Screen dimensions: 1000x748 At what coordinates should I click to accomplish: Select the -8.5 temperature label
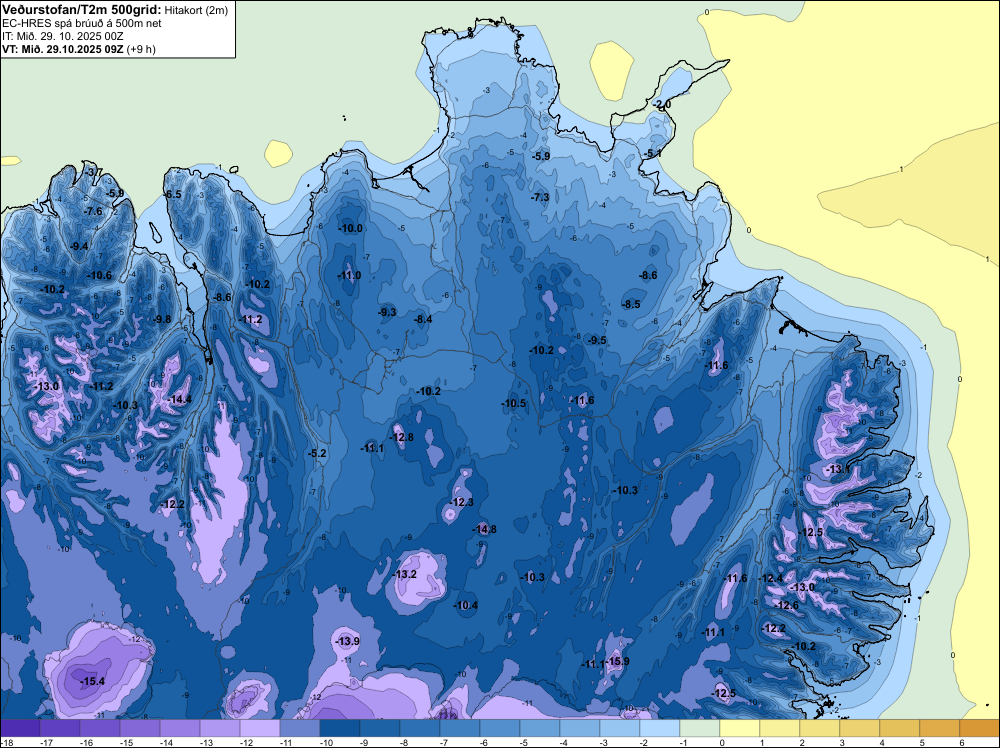[x=631, y=305]
